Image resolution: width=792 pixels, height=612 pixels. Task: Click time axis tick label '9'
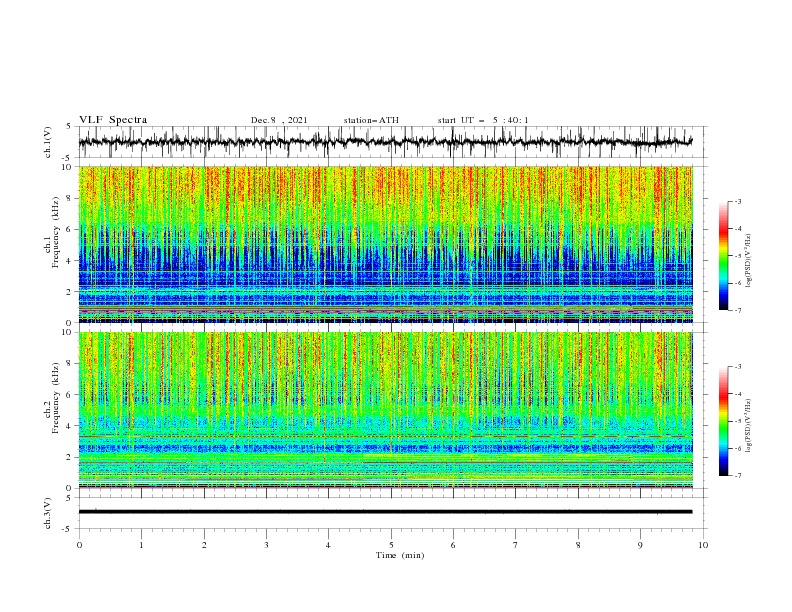tap(640, 545)
